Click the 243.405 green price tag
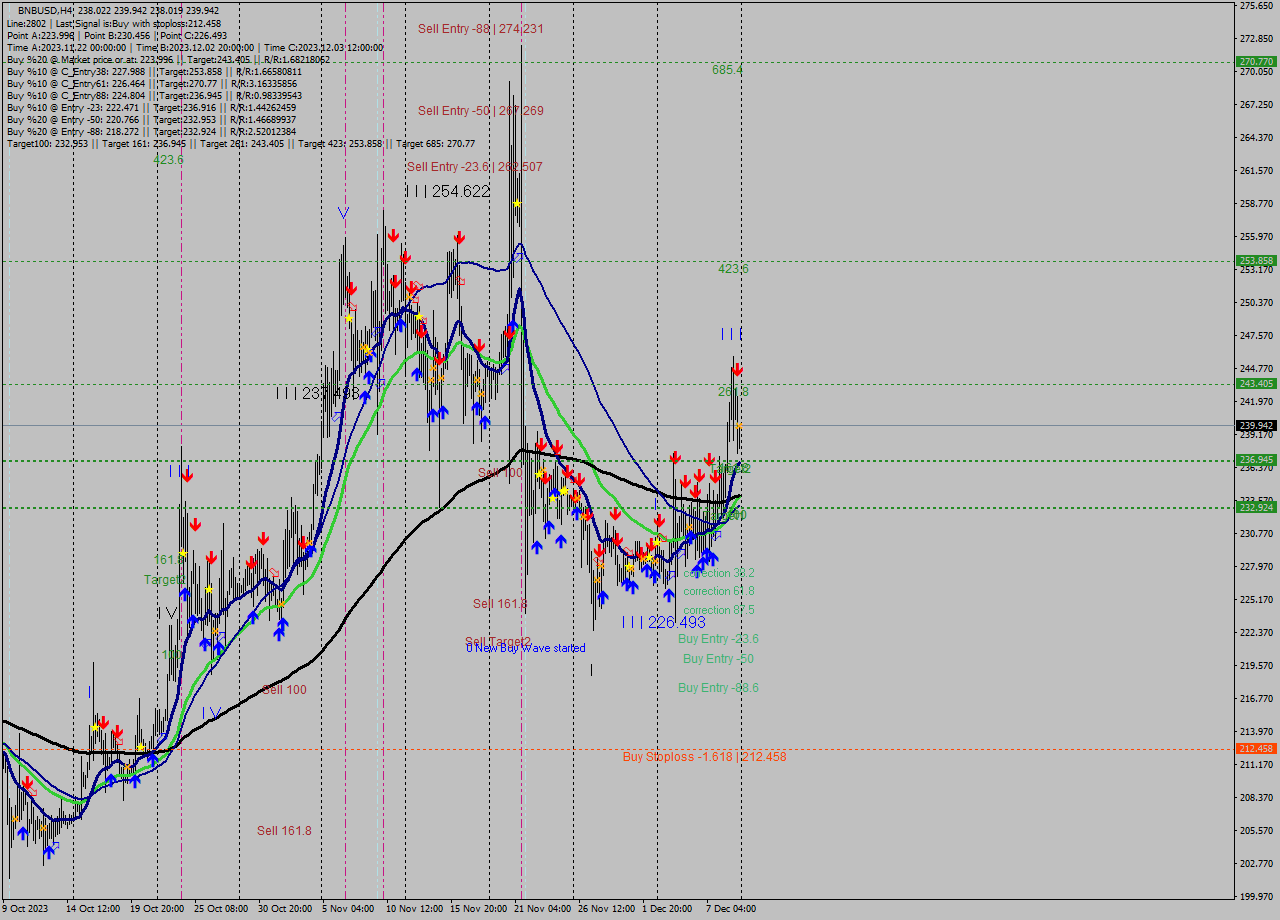1280x920 pixels. pos(1256,383)
